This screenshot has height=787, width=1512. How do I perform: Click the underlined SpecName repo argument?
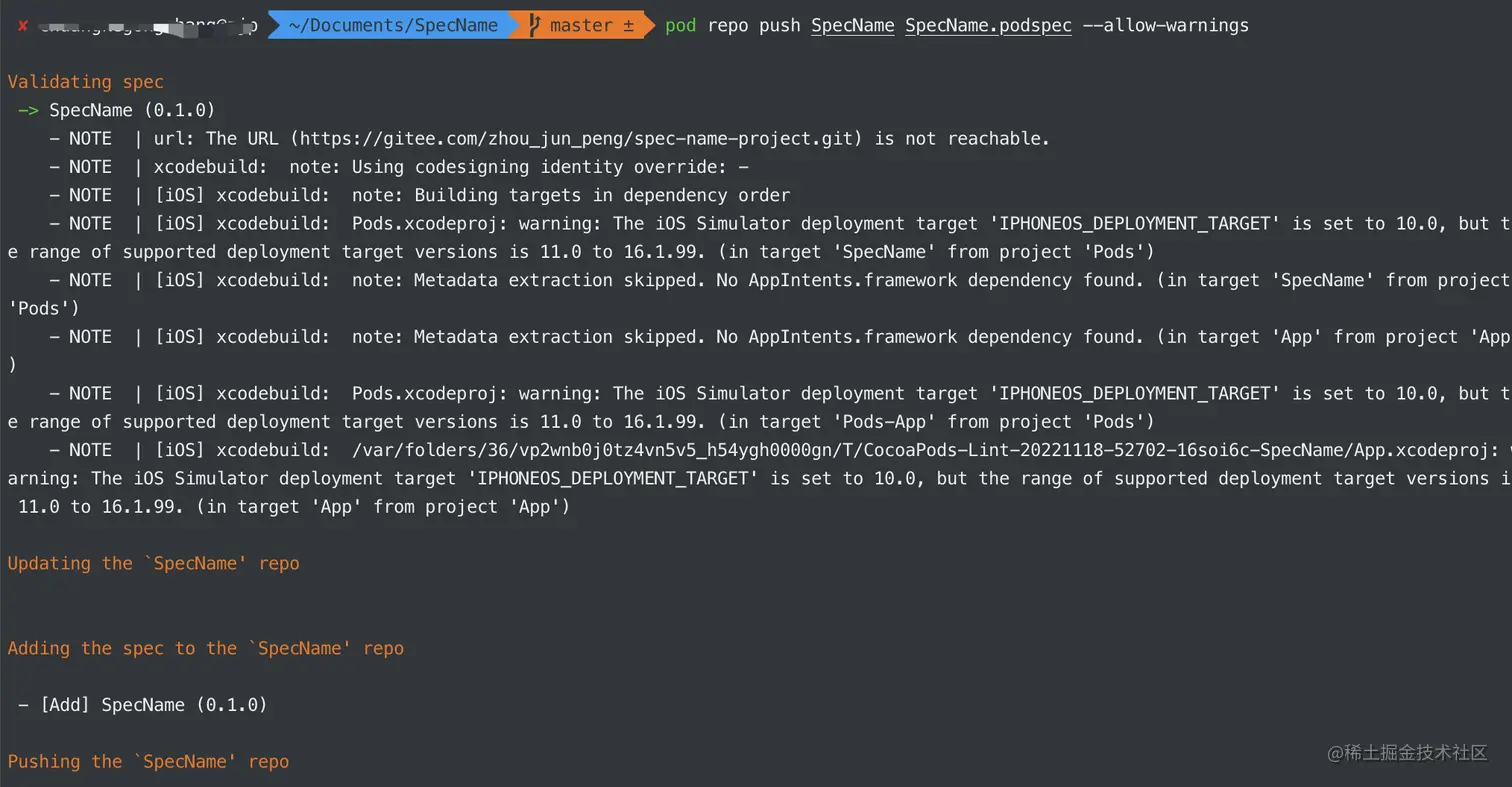(852, 26)
